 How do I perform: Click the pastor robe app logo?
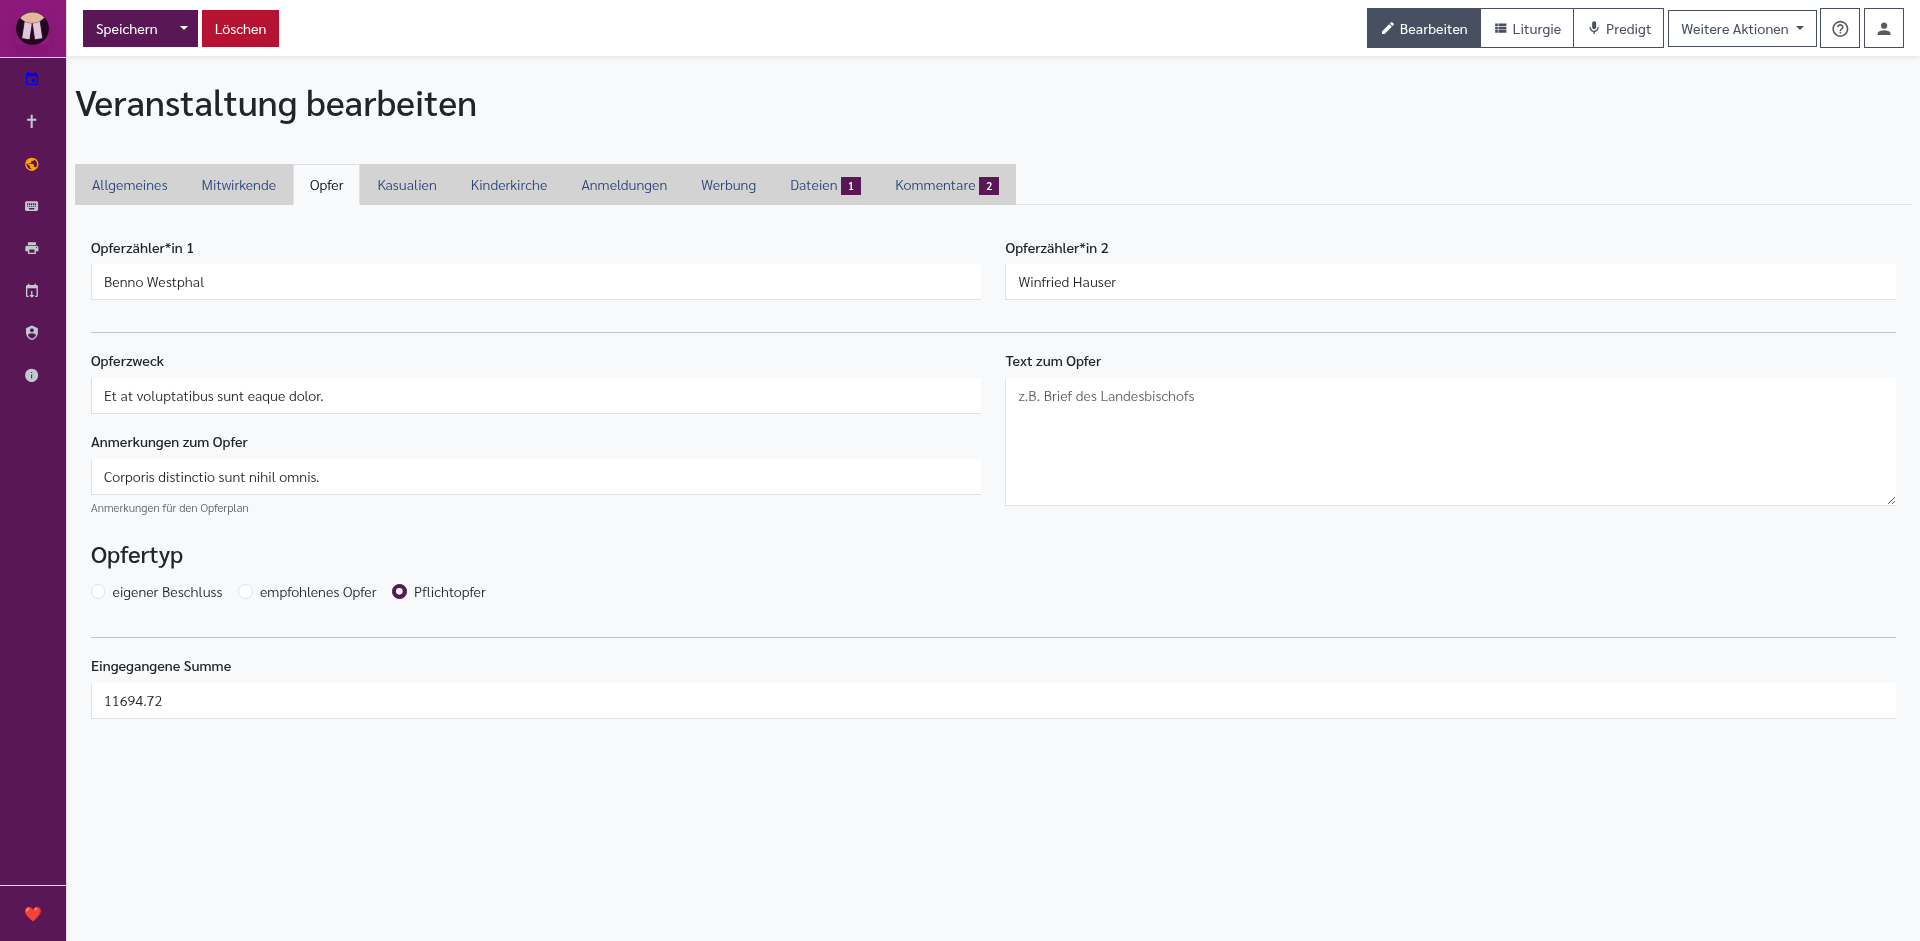point(32,28)
